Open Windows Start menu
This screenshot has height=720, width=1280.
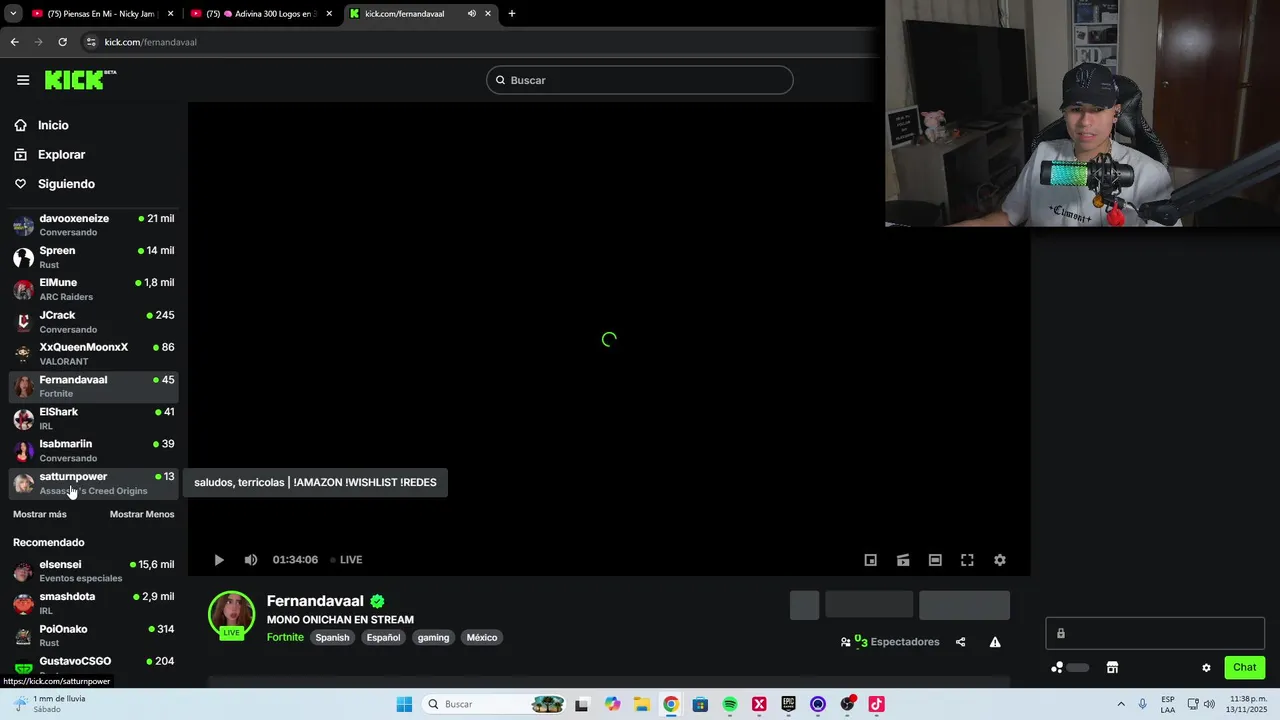coord(404,704)
